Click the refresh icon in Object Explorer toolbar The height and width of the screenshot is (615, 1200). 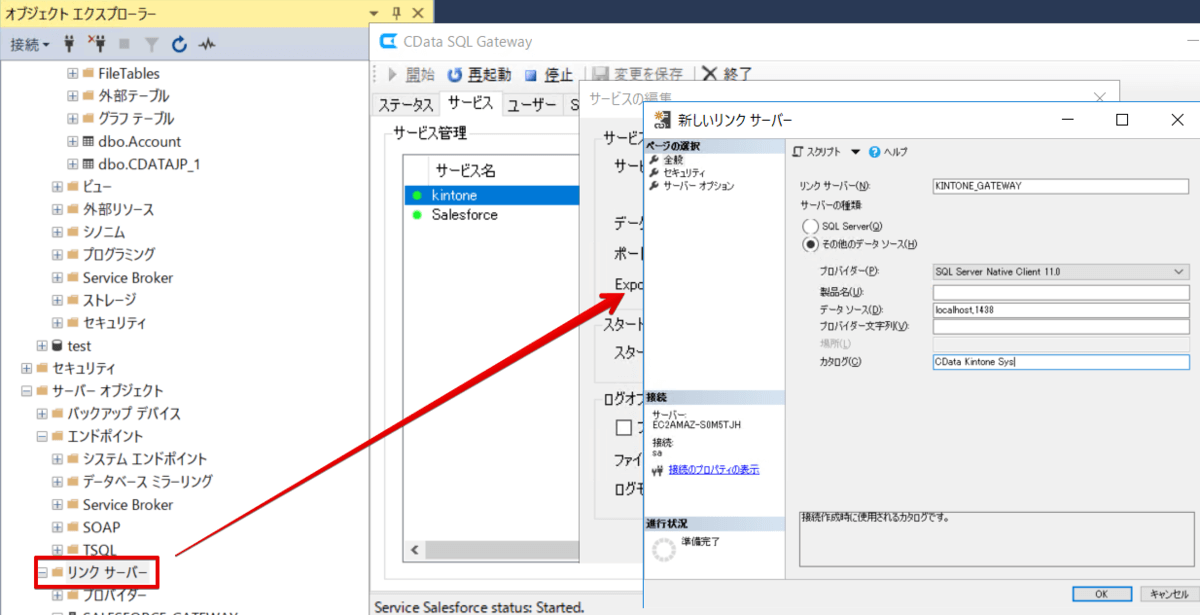180,44
